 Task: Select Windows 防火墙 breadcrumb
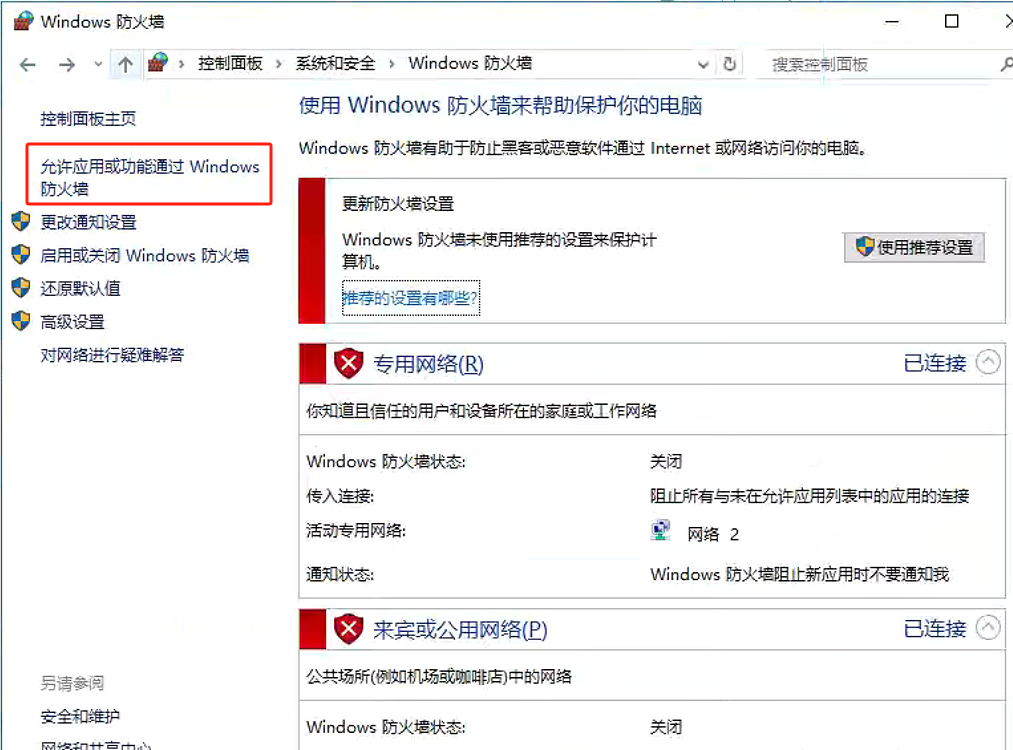click(x=470, y=63)
